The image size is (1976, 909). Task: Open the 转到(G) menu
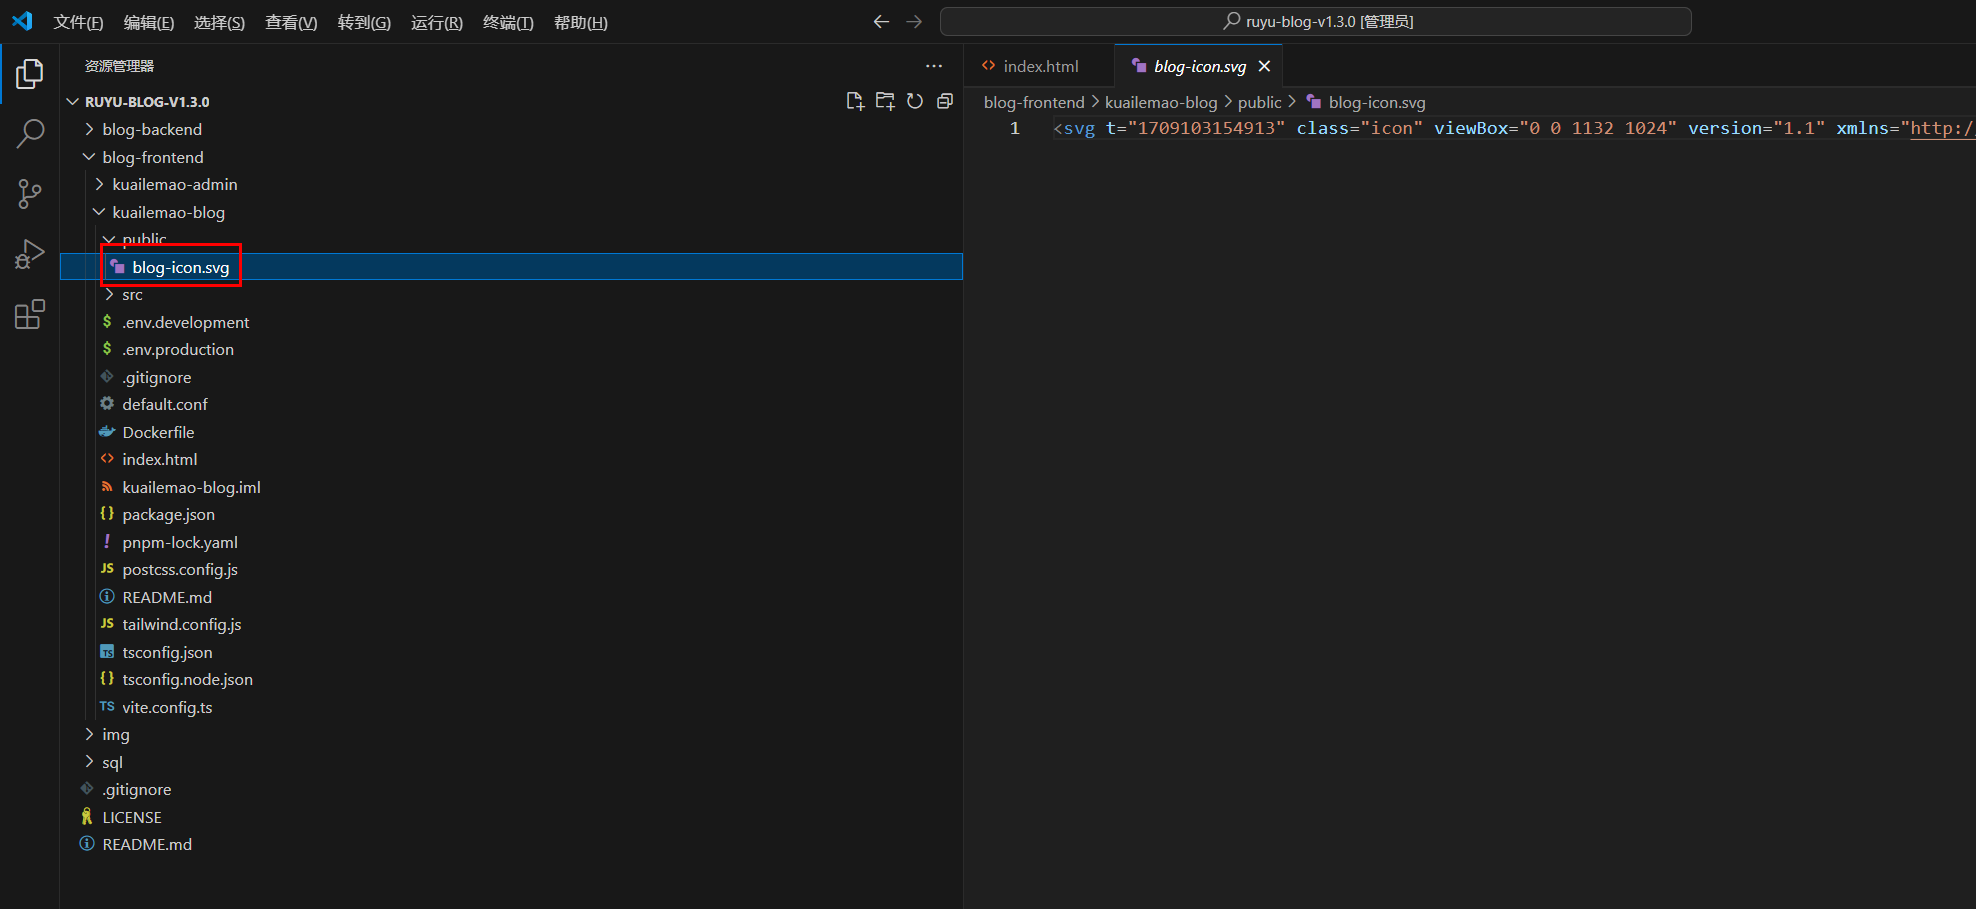point(364,22)
